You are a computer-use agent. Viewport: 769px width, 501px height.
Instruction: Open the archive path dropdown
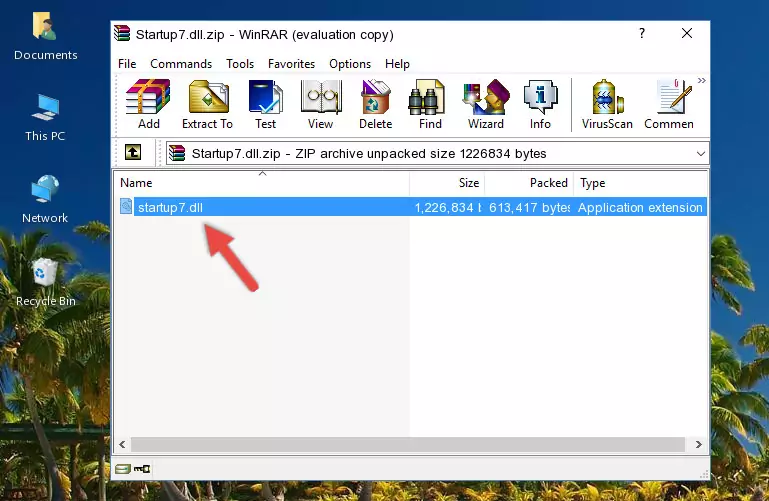(700, 154)
